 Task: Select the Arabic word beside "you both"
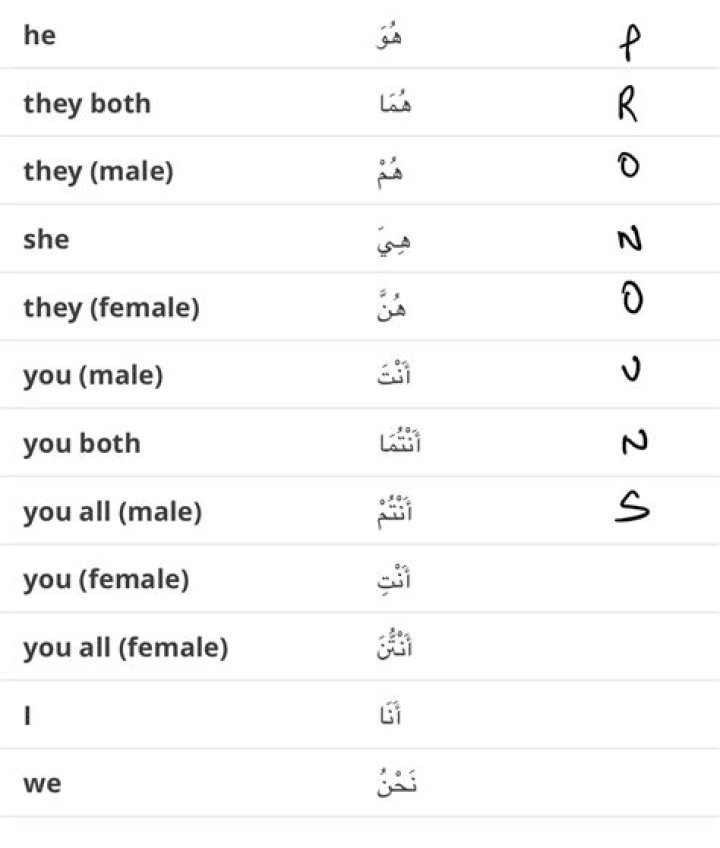[398, 444]
